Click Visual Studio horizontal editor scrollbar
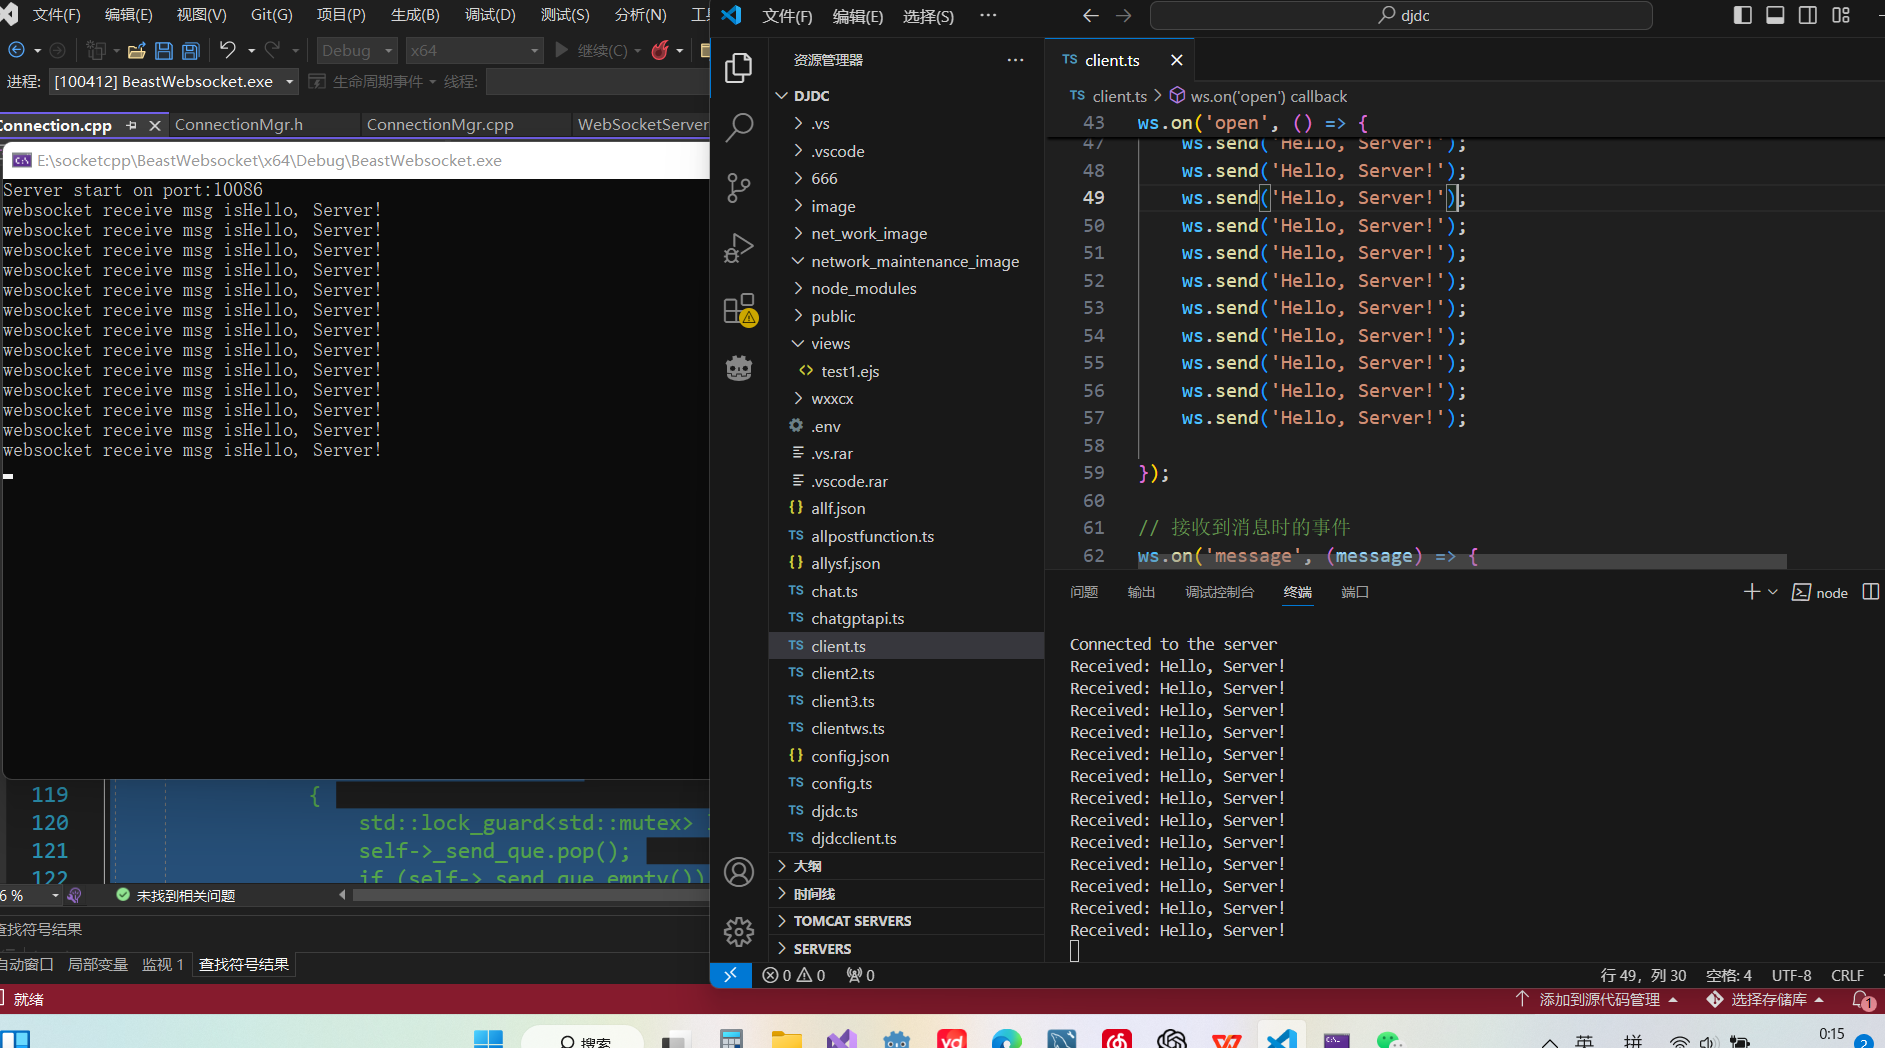This screenshot has height=1048, width=1885. coord(530,895)
